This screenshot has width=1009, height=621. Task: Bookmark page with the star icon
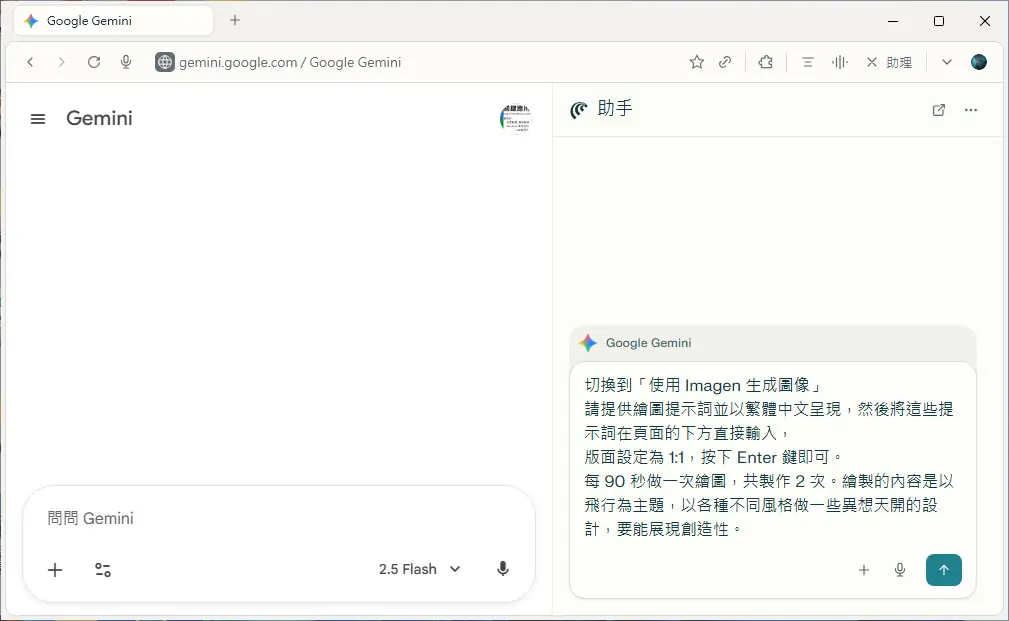click(696, 62)
